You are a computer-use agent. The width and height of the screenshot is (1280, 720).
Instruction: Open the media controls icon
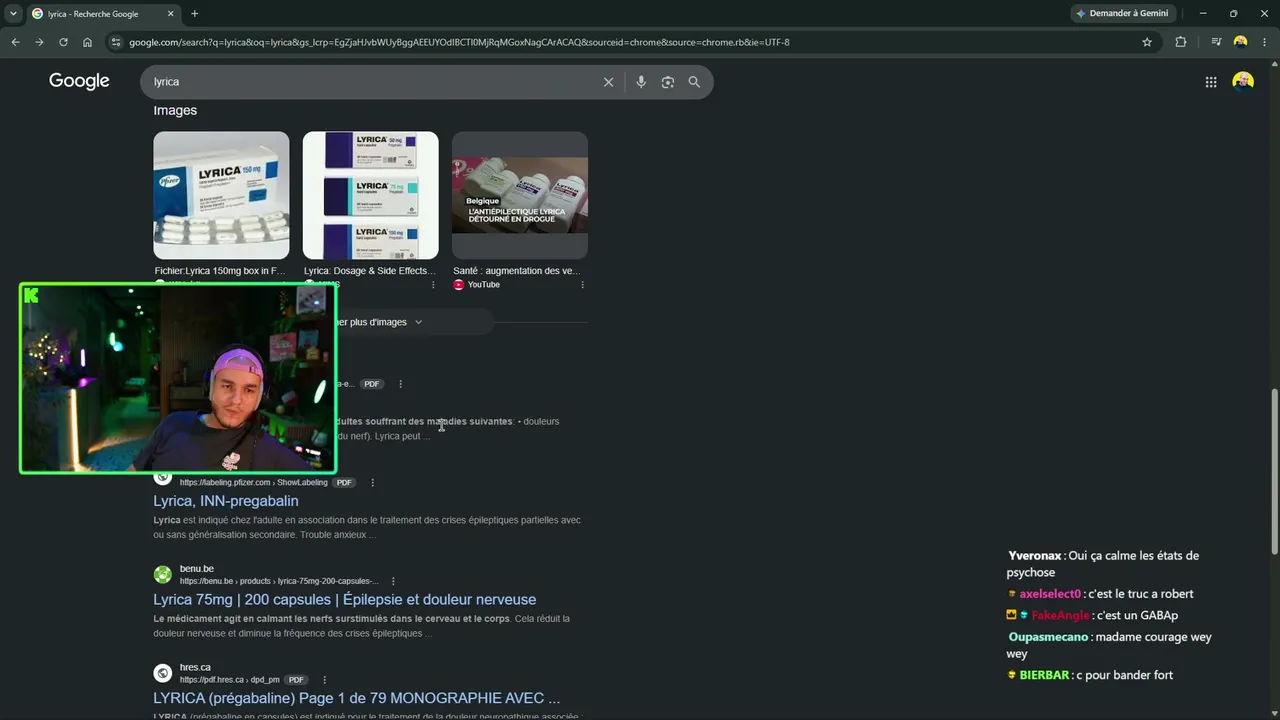(x=1216, y=42)
